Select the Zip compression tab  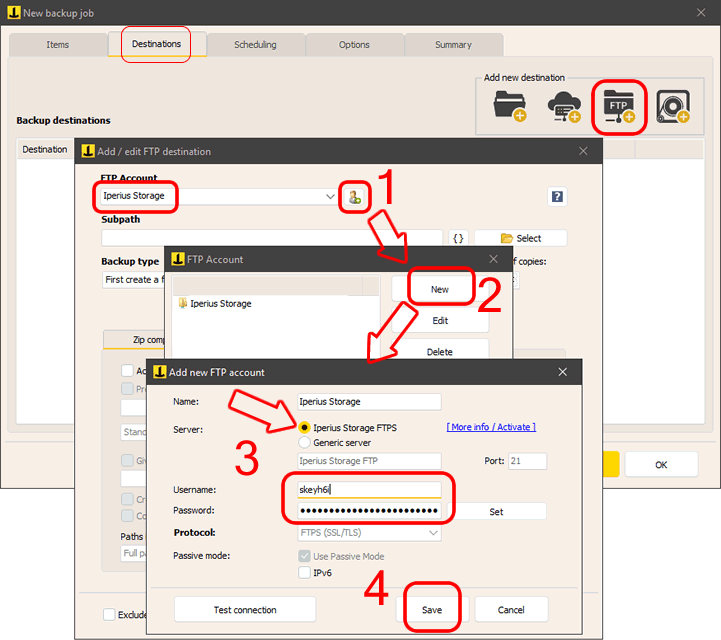(134, 339)
